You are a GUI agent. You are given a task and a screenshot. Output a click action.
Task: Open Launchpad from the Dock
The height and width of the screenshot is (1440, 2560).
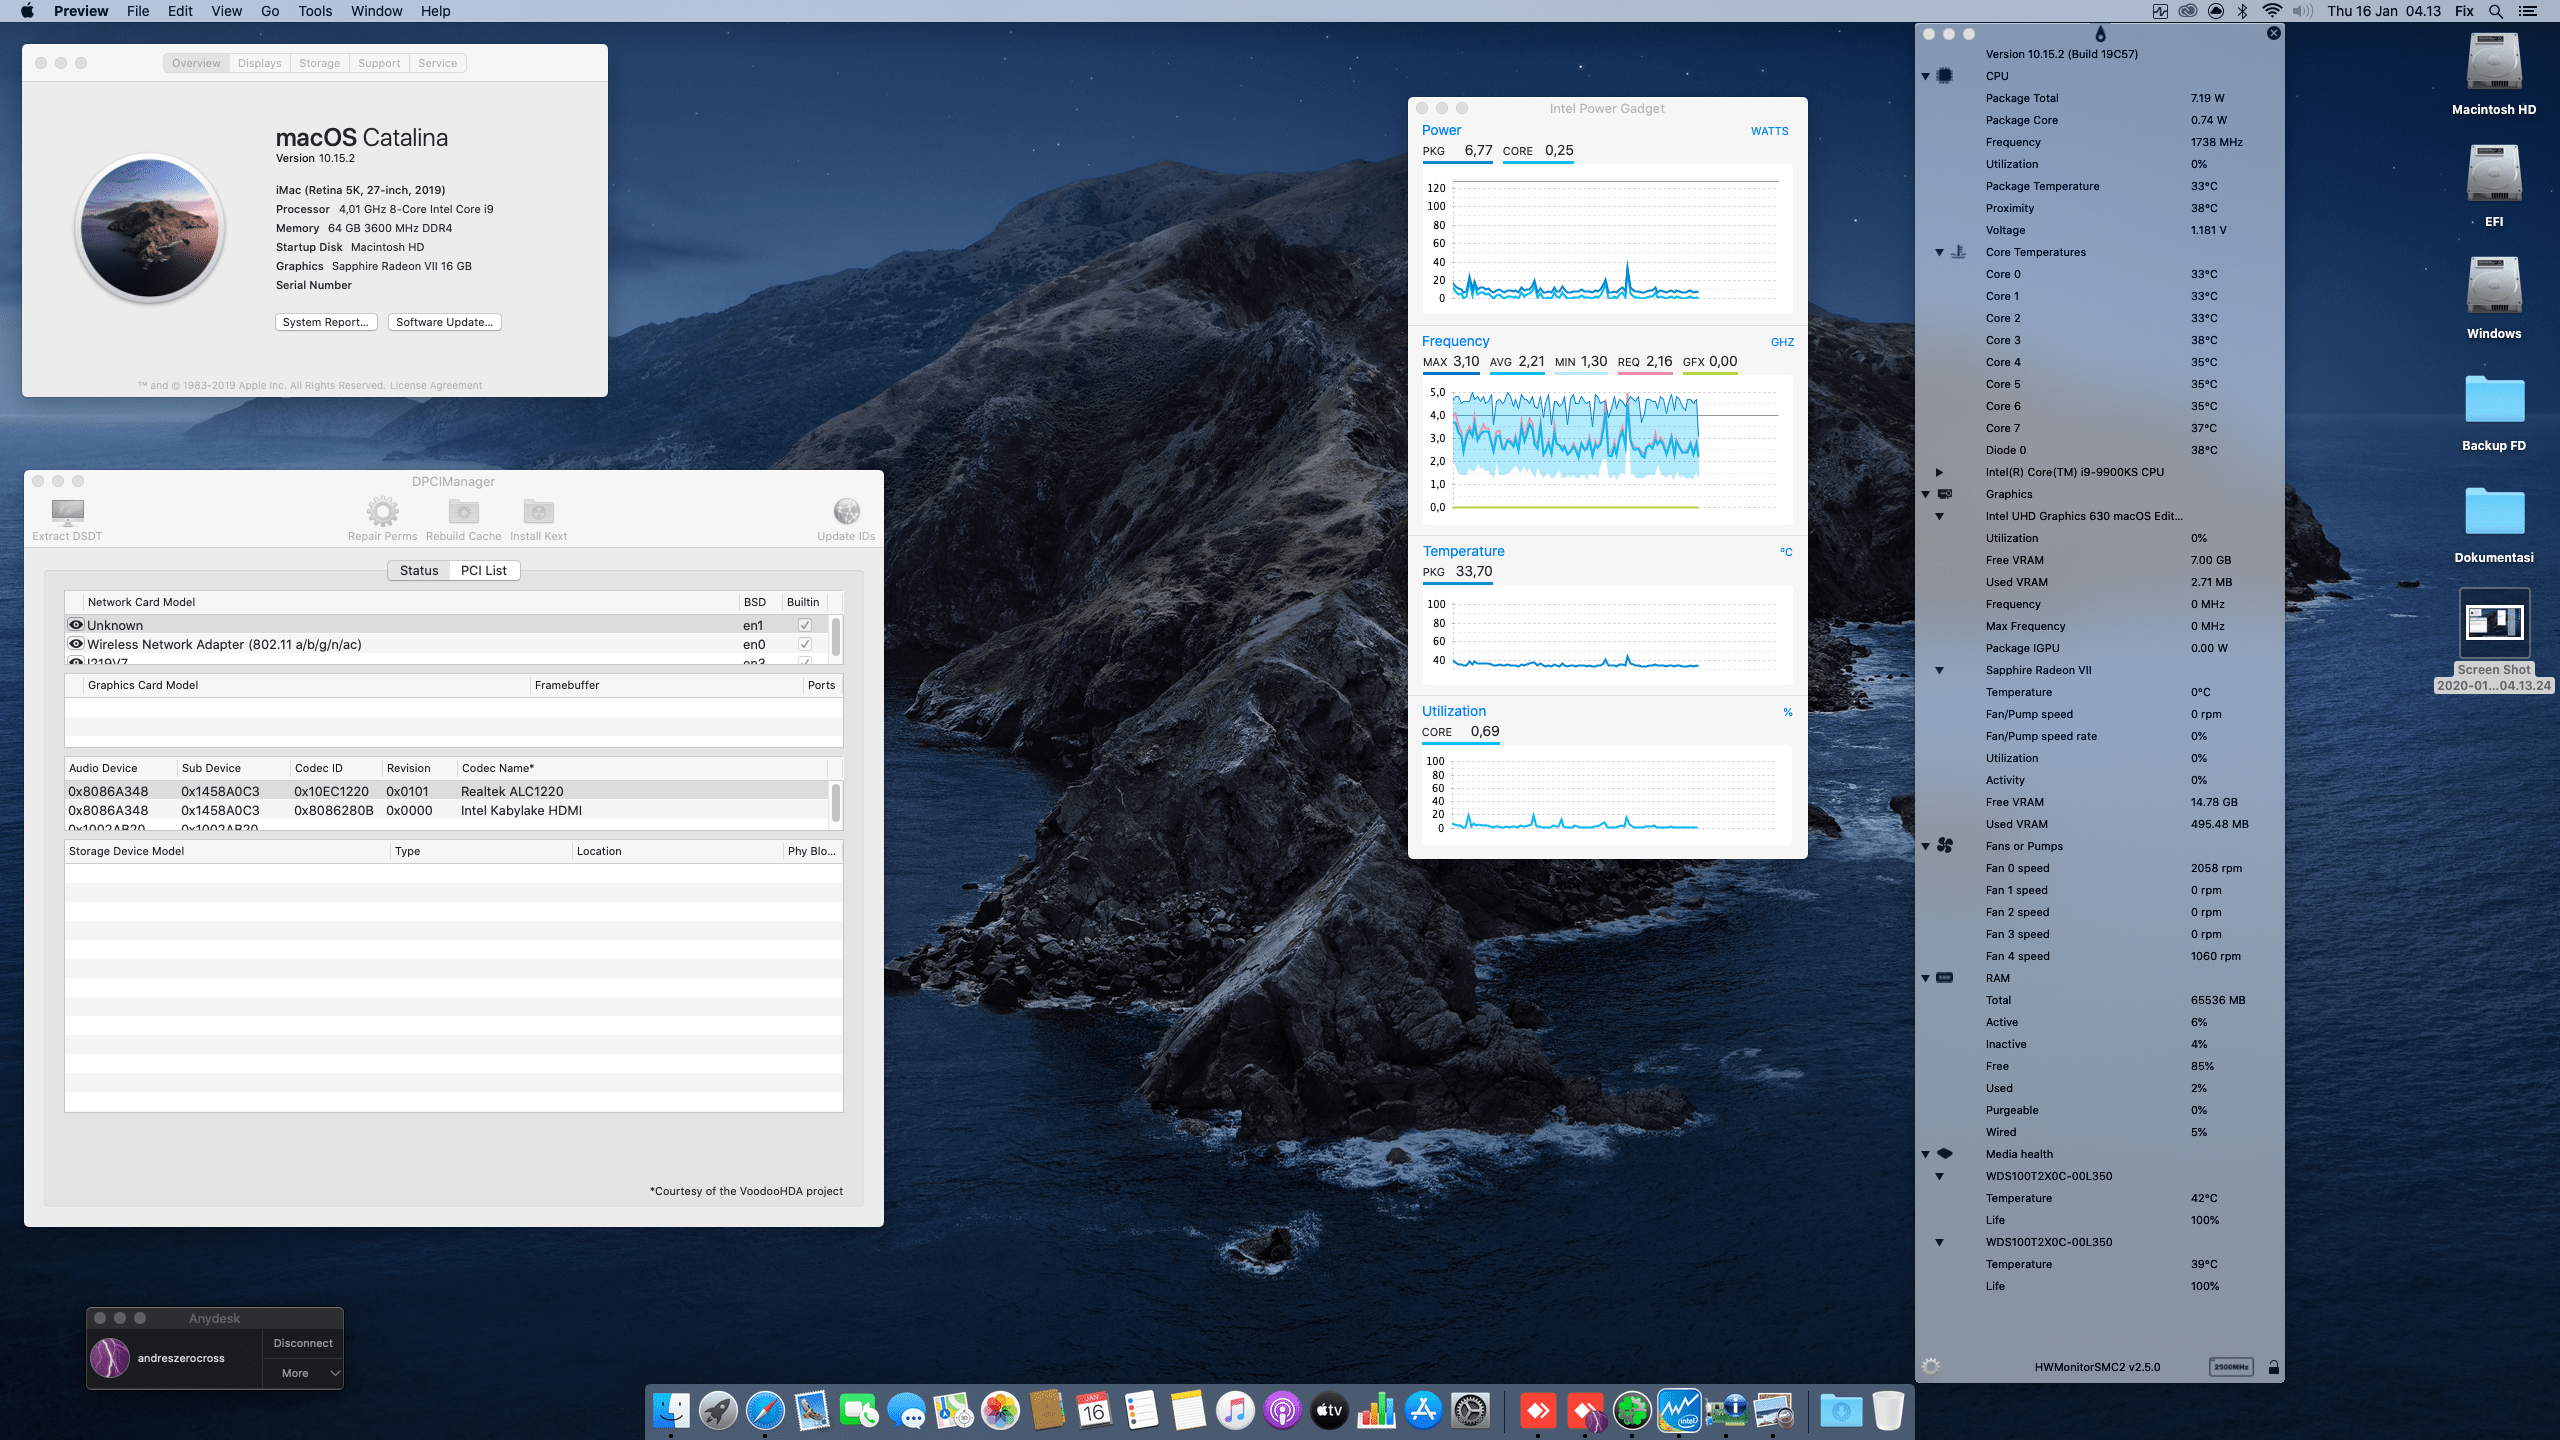[x=718, y=1411]
